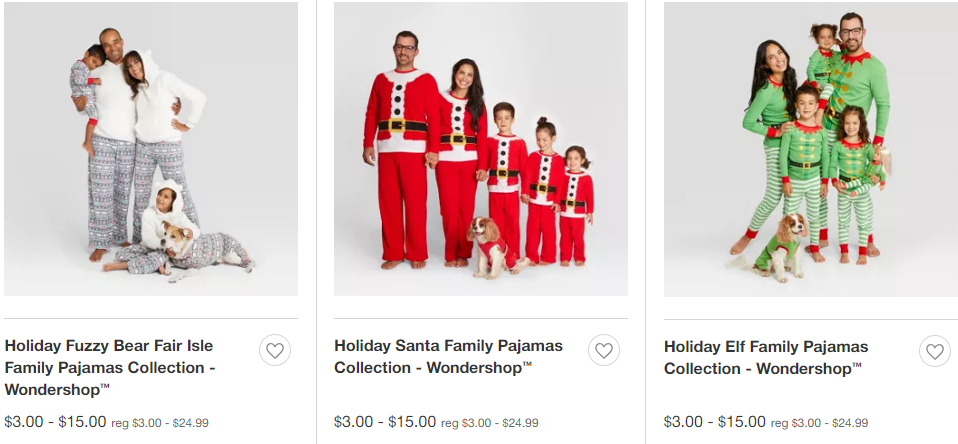Click the reg $3.00 - $24.99 text for Santa pajamas
Viewport: 958px width, 444px height.
click(x=490, y=423)
